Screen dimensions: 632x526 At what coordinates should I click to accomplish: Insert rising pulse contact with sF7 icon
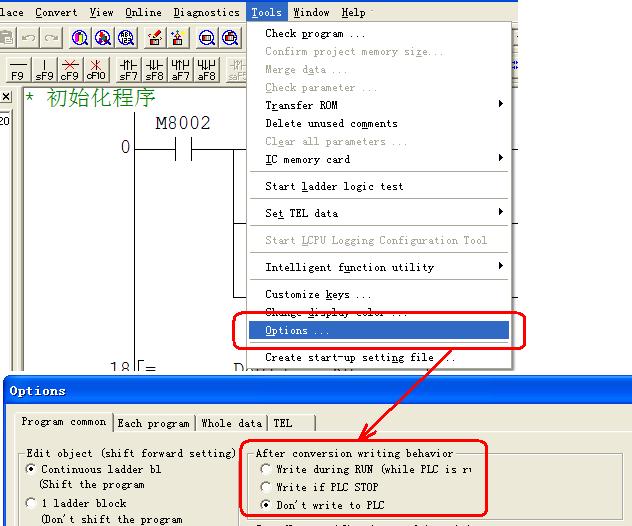coord(129,69)
